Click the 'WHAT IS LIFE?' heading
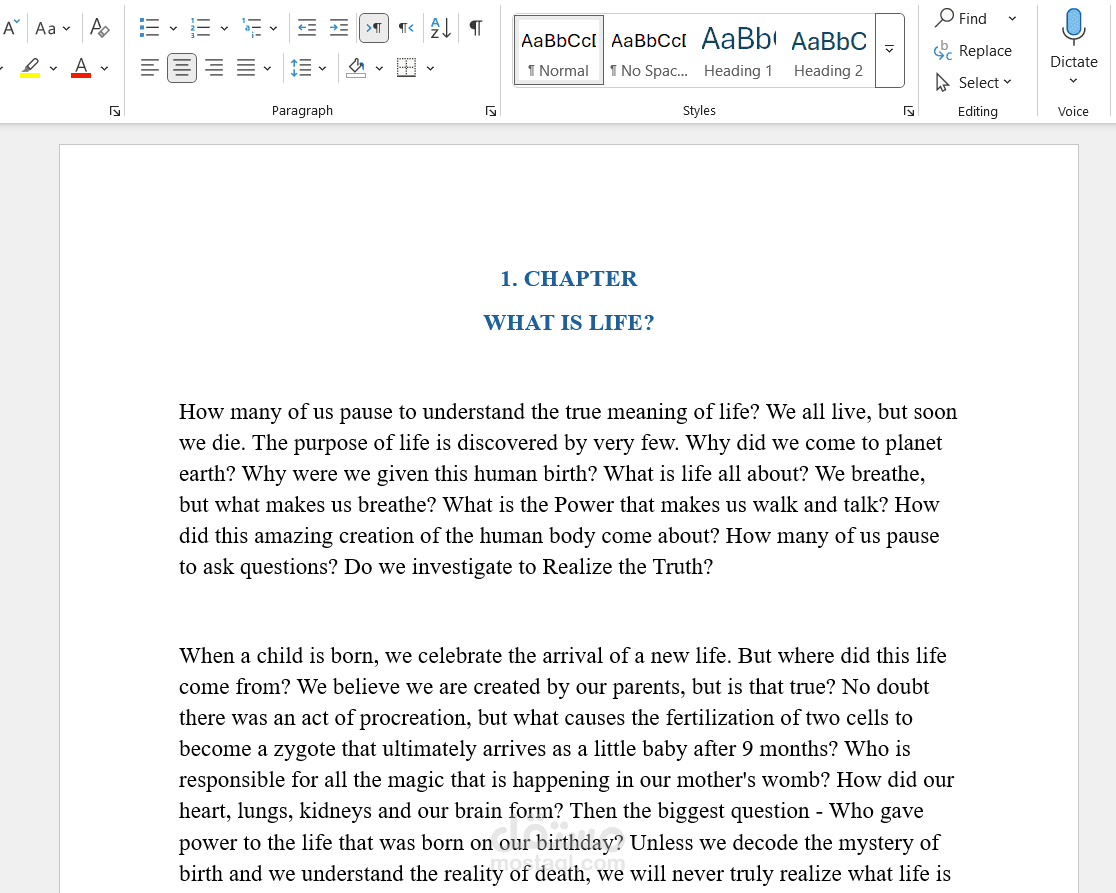The image size is (1116, 893). (569, 322)
